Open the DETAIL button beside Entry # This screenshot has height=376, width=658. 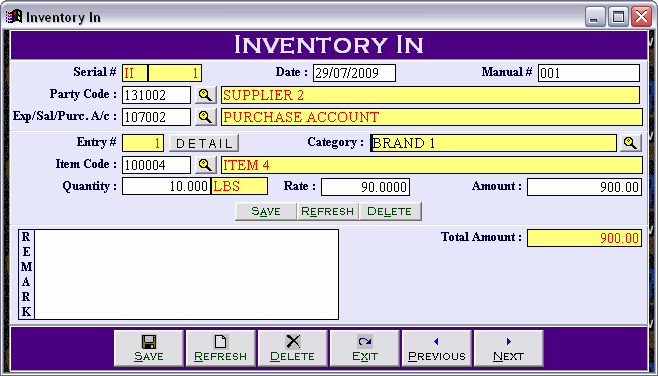click(204, 143)
